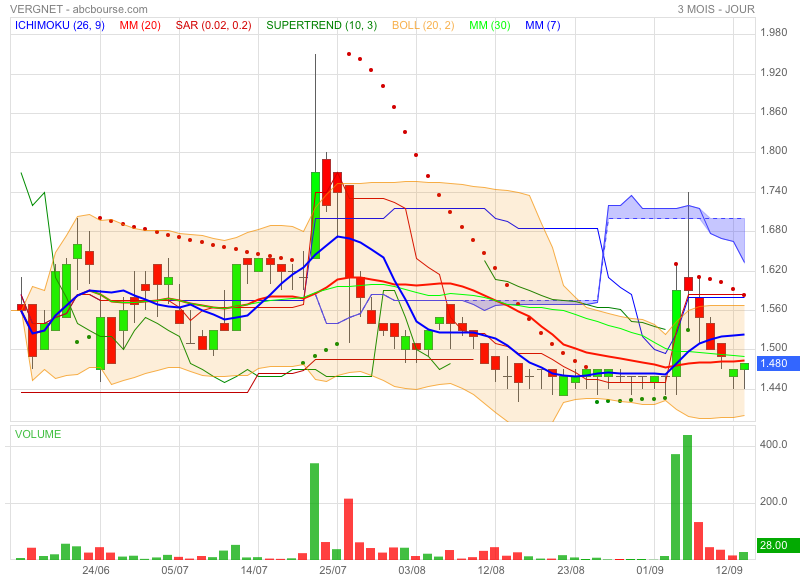Image resolution: width=800 pixels, height=580 pixels.
Task: Click the 1.560 price axis label
Action: [773, 309]
